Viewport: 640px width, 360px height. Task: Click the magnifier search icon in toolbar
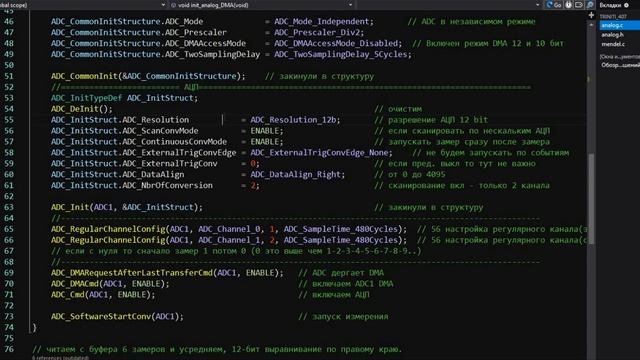pos(590,5)
